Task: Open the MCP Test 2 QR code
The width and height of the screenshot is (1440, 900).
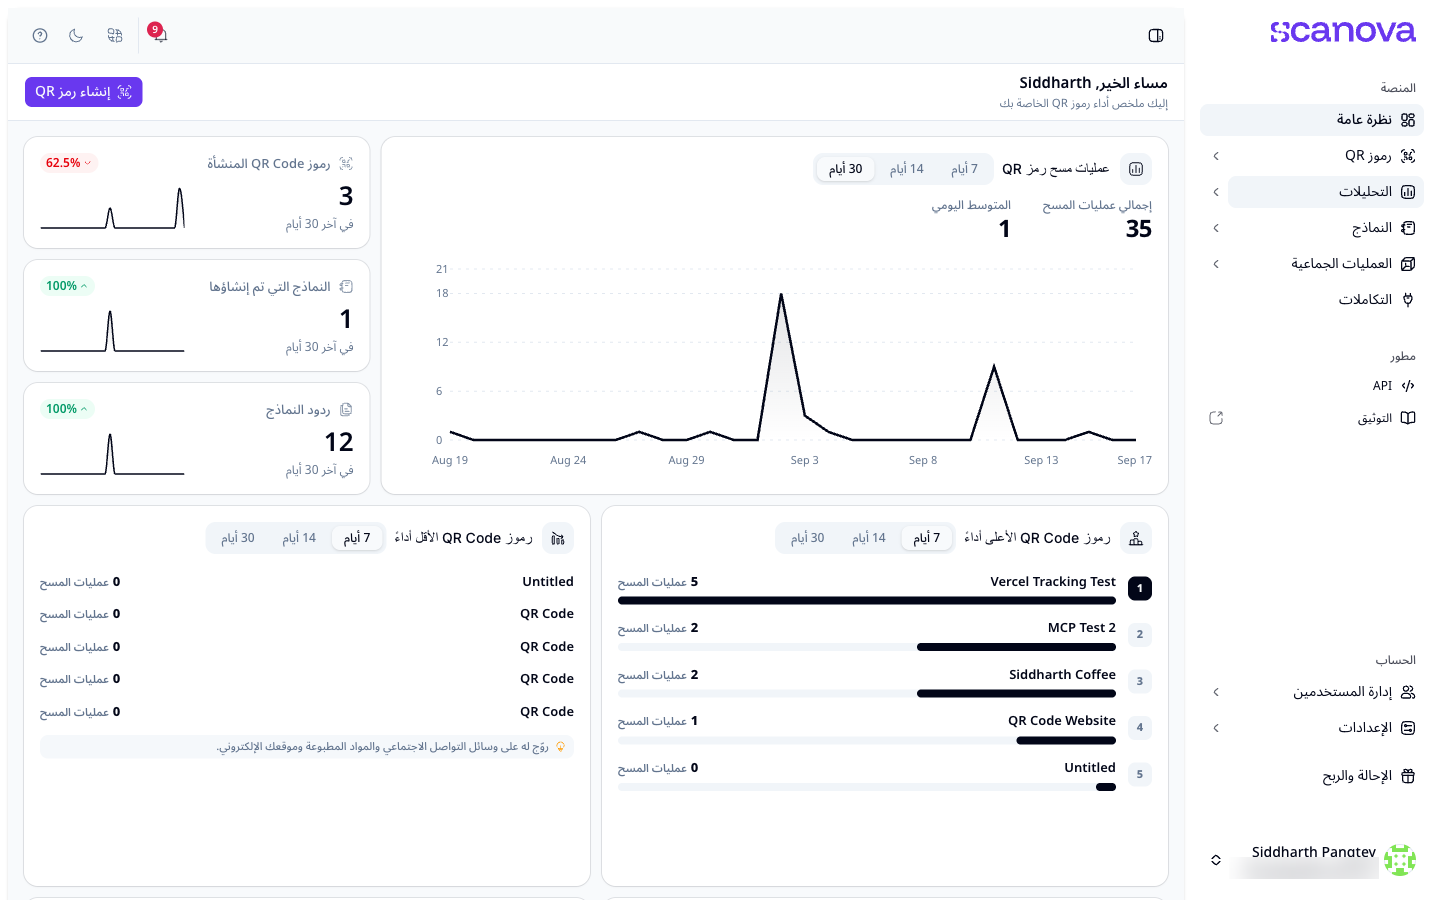Action: [x=1082, y=628]
